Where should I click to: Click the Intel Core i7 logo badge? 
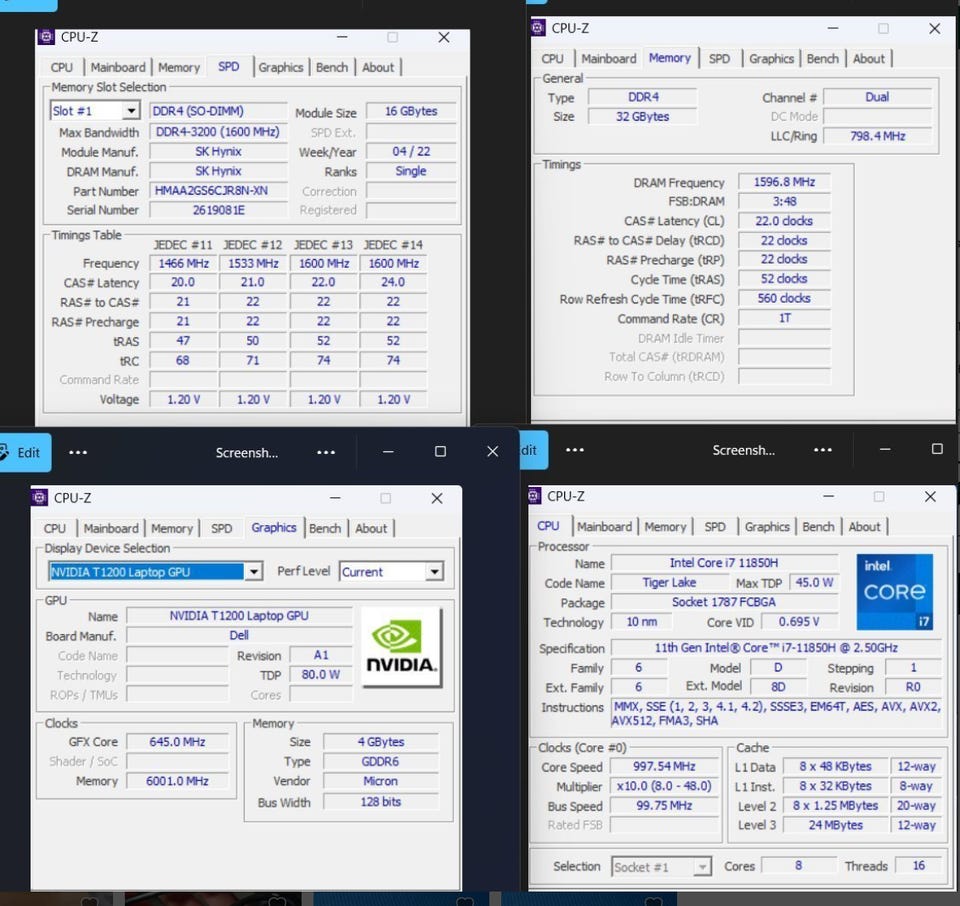tap(894, 591)
